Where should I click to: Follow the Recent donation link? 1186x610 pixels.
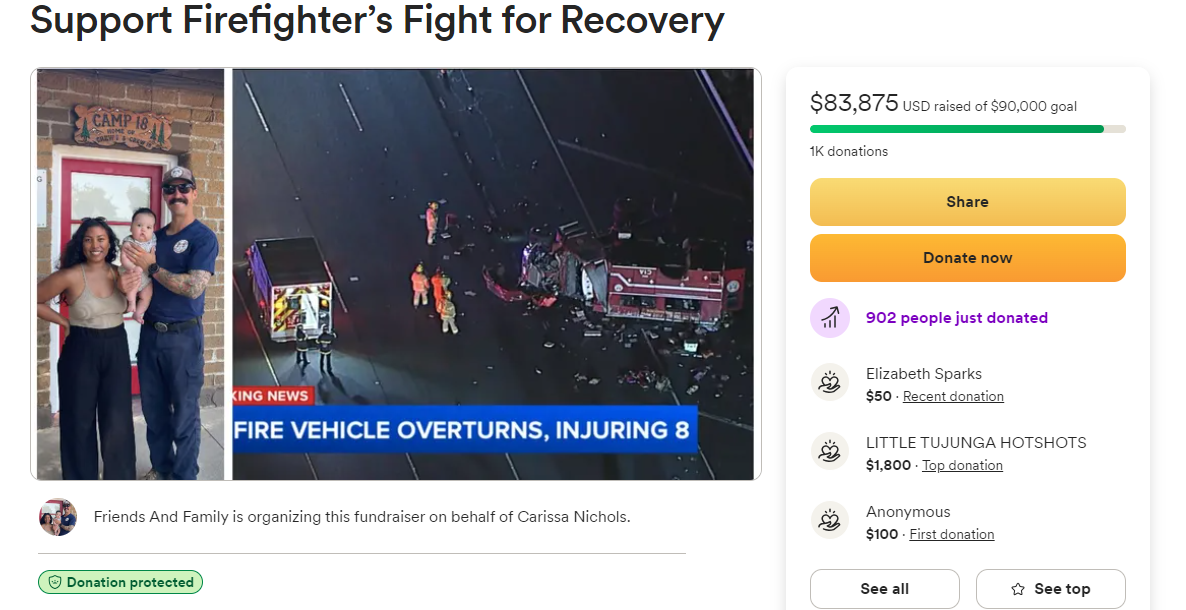pos(953,396)
